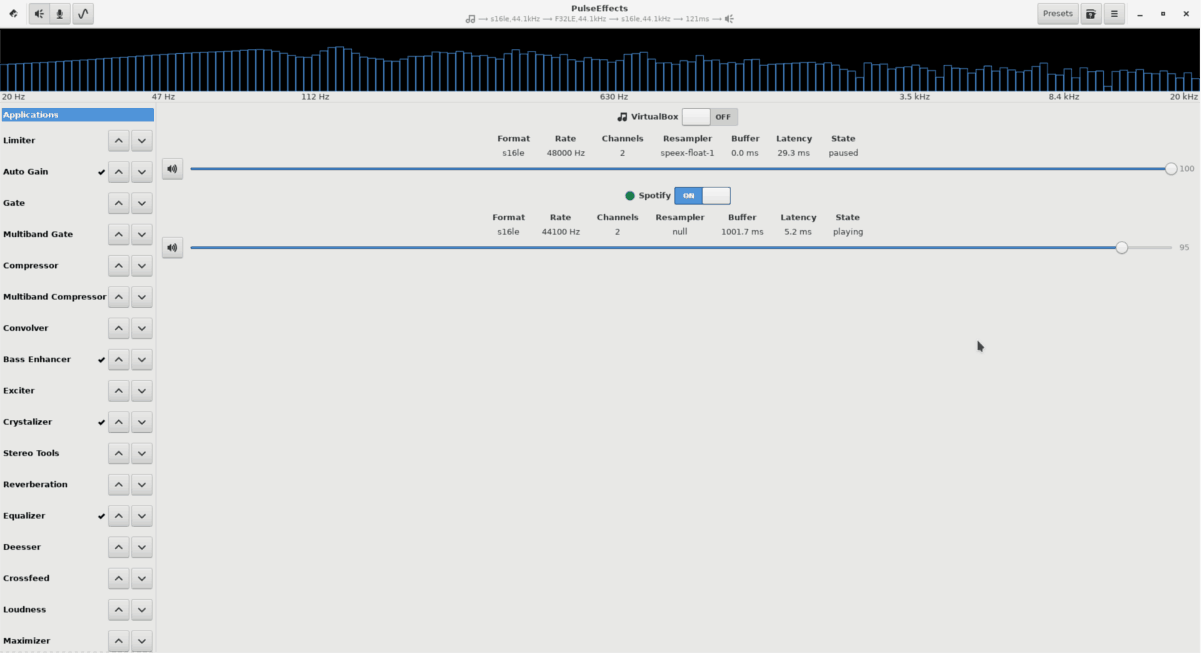
Task: Click the sine wave test signal icon
Action: [82, 14]
